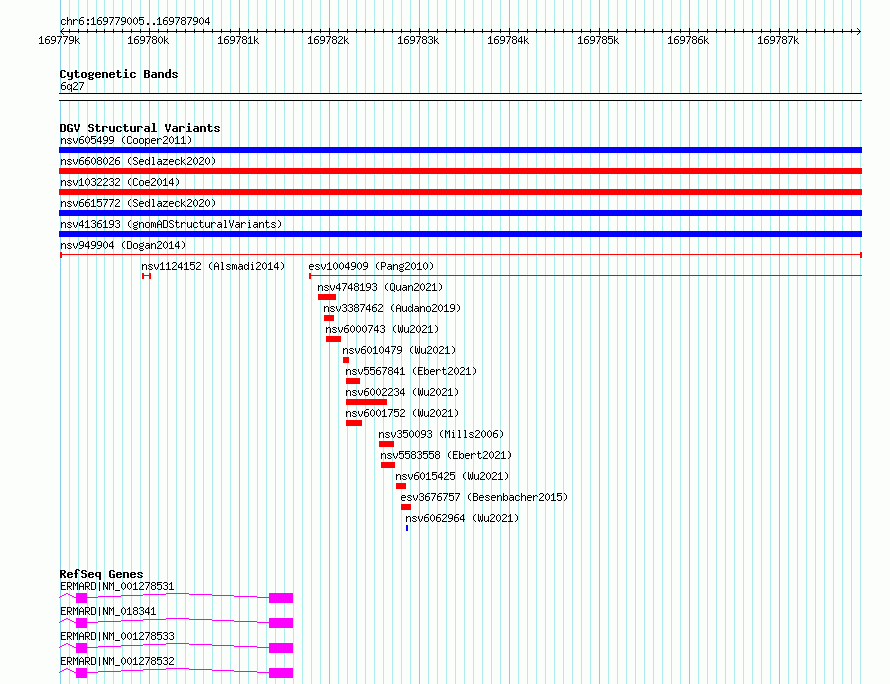This screenshot has height=684, width=890.
Task: Click the nsv6015425 (Wu2021) red block
Action: tap(401, 486)
